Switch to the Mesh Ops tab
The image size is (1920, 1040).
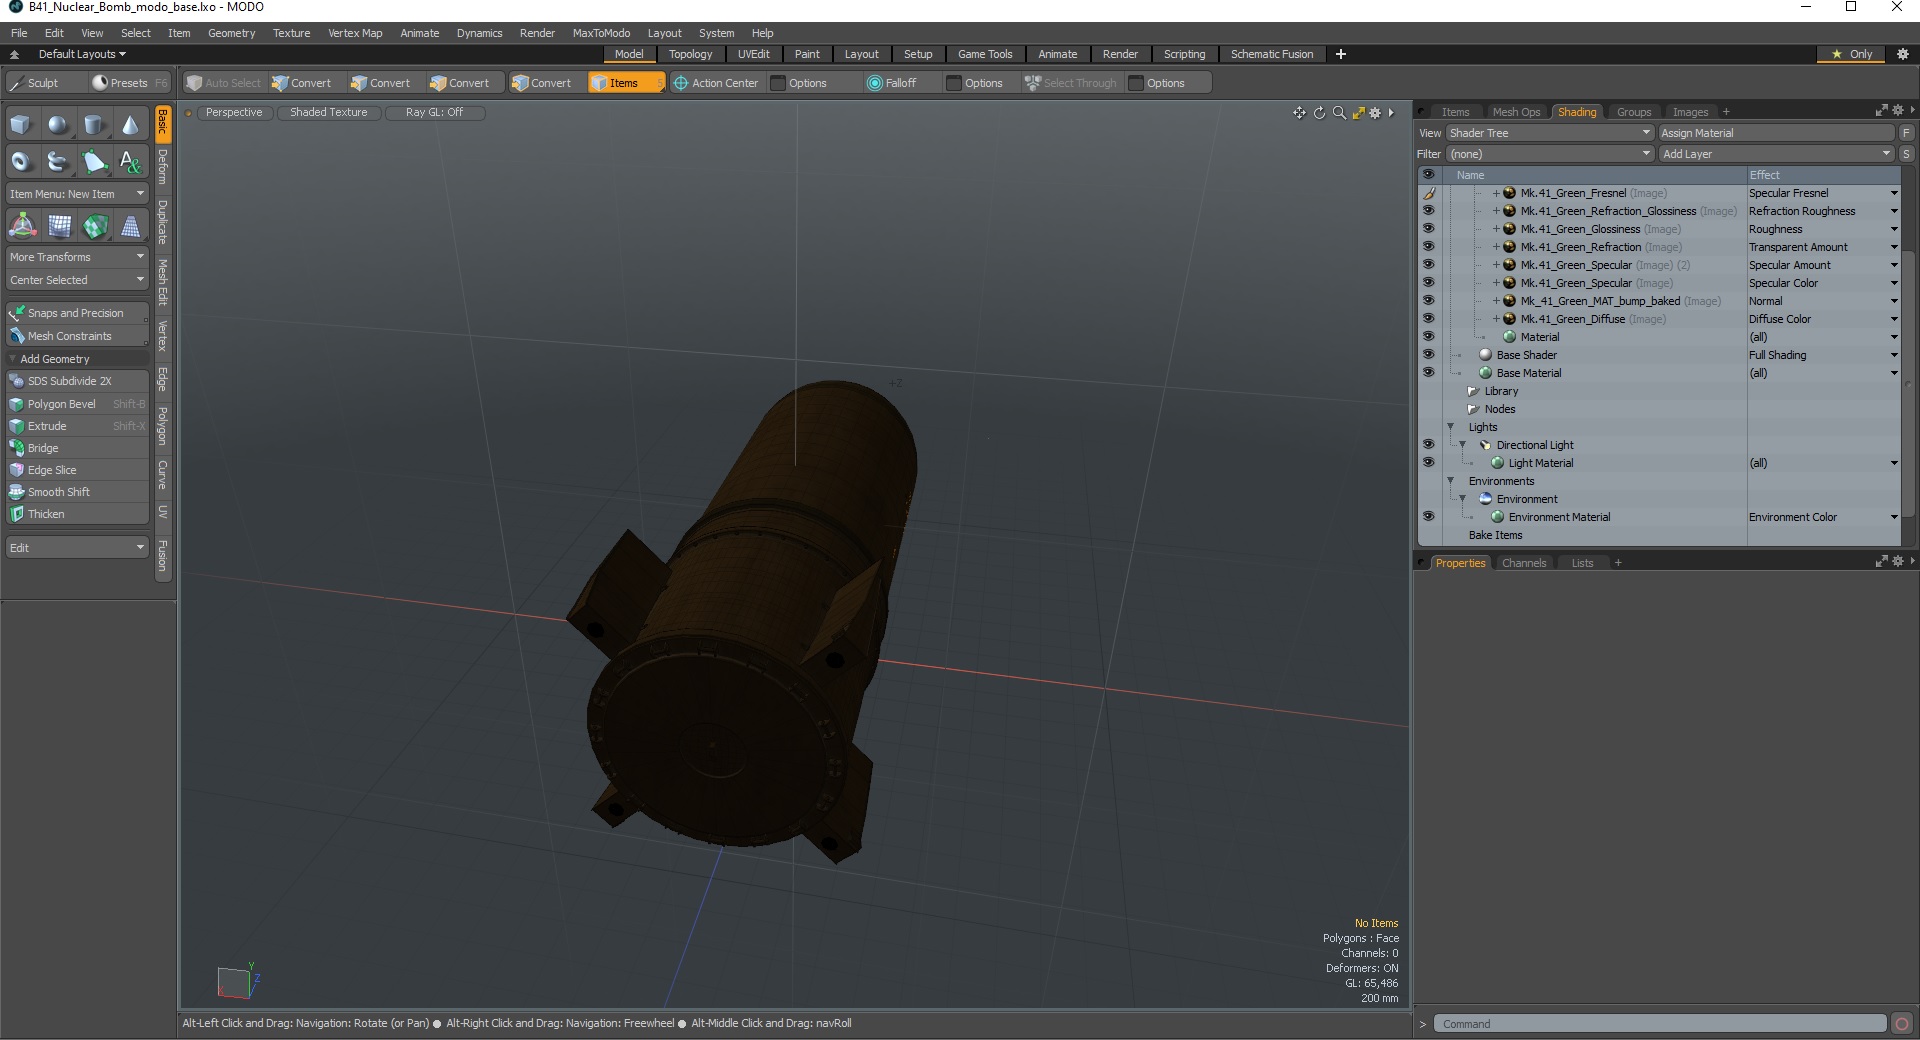point(1516,112)
